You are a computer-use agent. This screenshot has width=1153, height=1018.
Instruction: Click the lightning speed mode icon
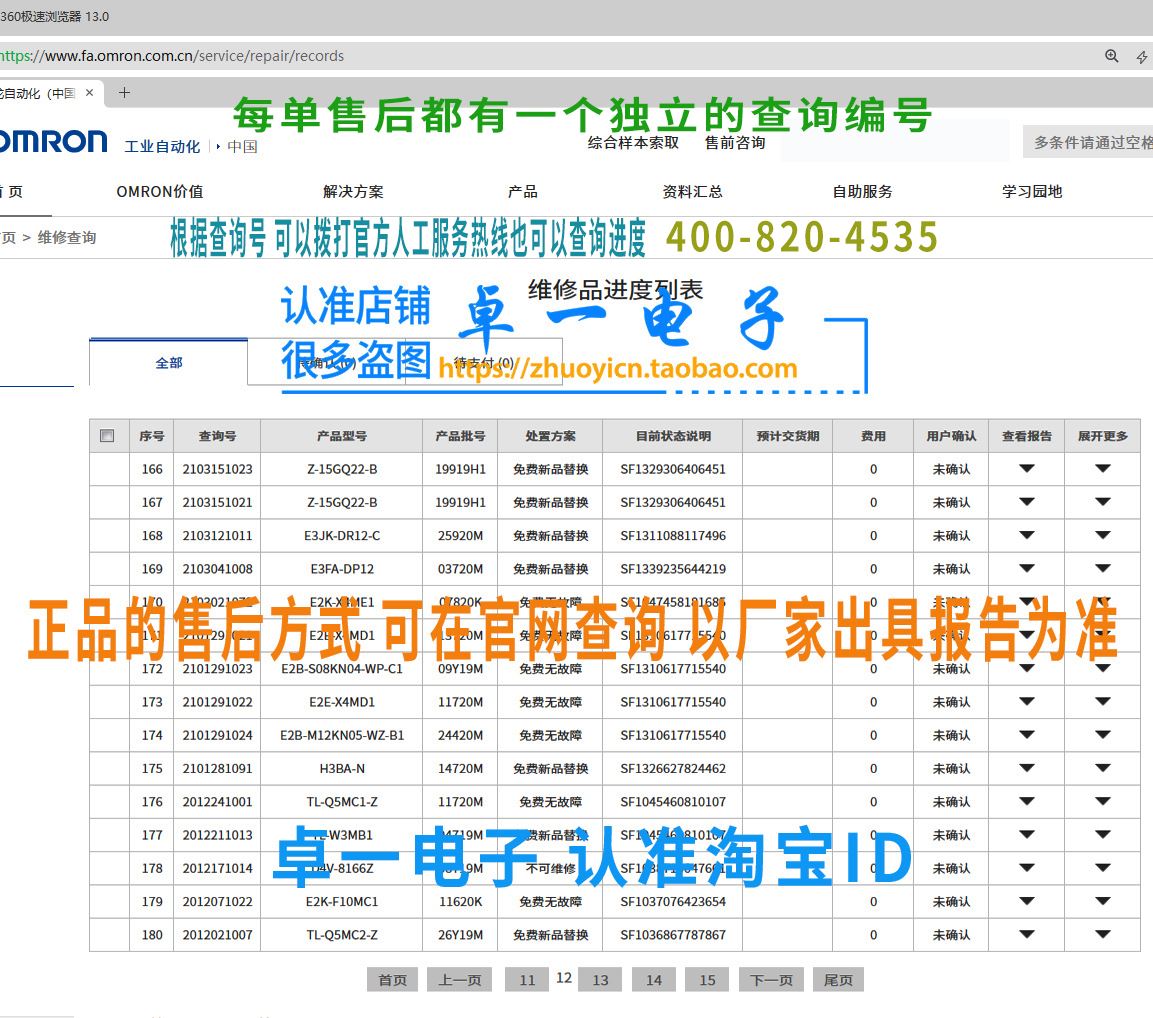[1142, 57]
